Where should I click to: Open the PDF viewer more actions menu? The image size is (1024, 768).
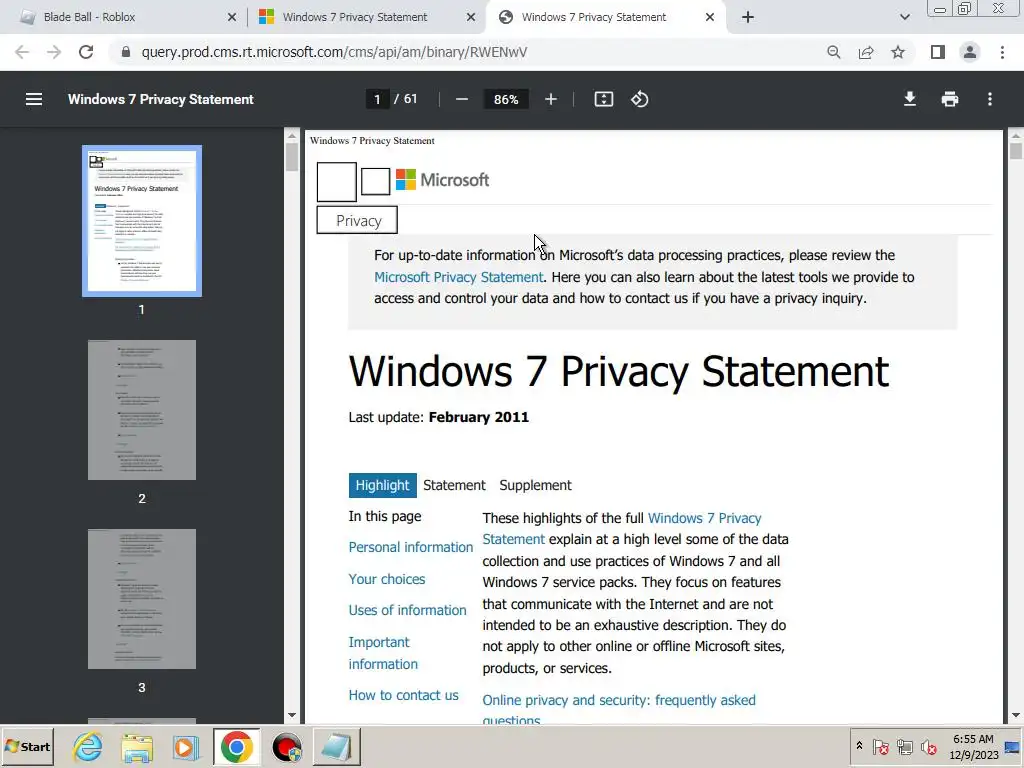[990, 99]
